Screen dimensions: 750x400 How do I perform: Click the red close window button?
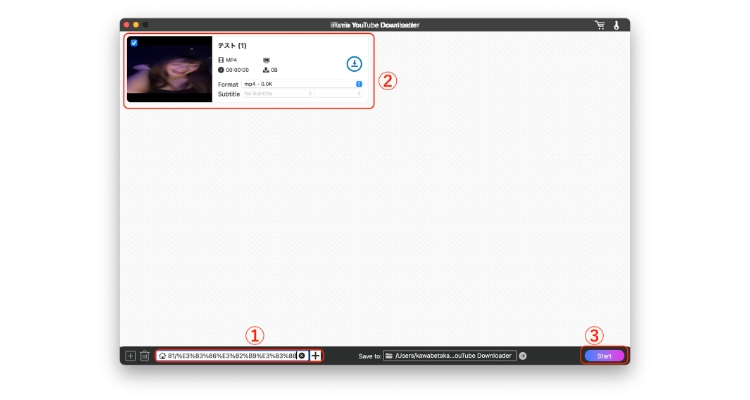(126, 25)
